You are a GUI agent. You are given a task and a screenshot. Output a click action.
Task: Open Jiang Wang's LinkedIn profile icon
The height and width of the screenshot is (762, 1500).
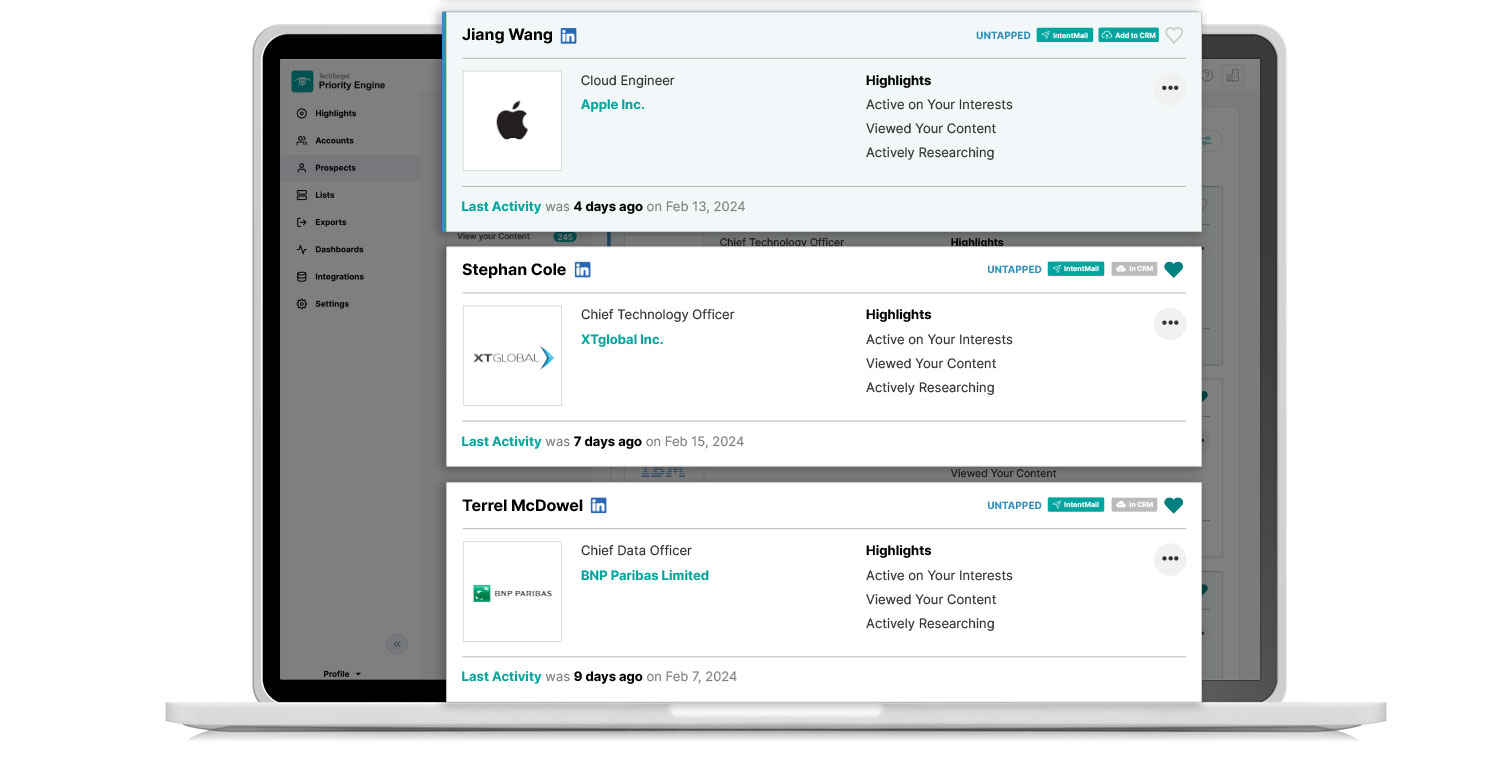coord(568,36)
